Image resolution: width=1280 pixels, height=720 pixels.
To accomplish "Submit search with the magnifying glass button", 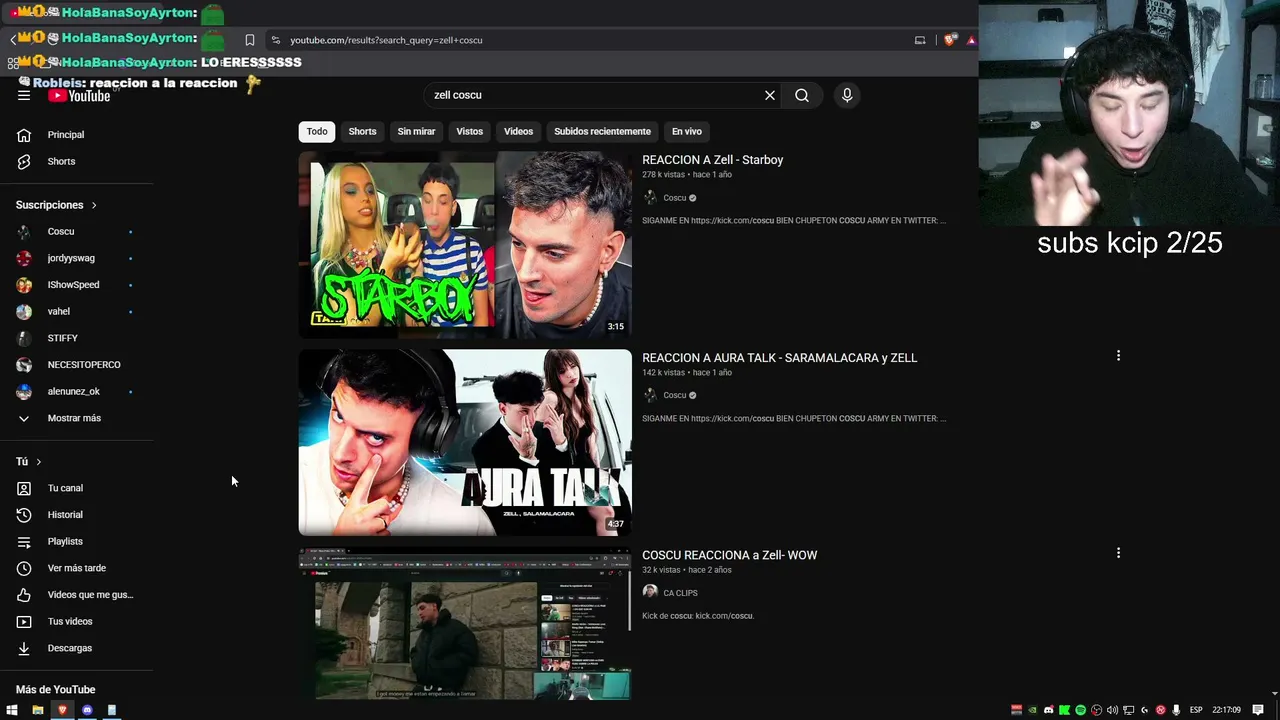I will click(x=802, y=95).
